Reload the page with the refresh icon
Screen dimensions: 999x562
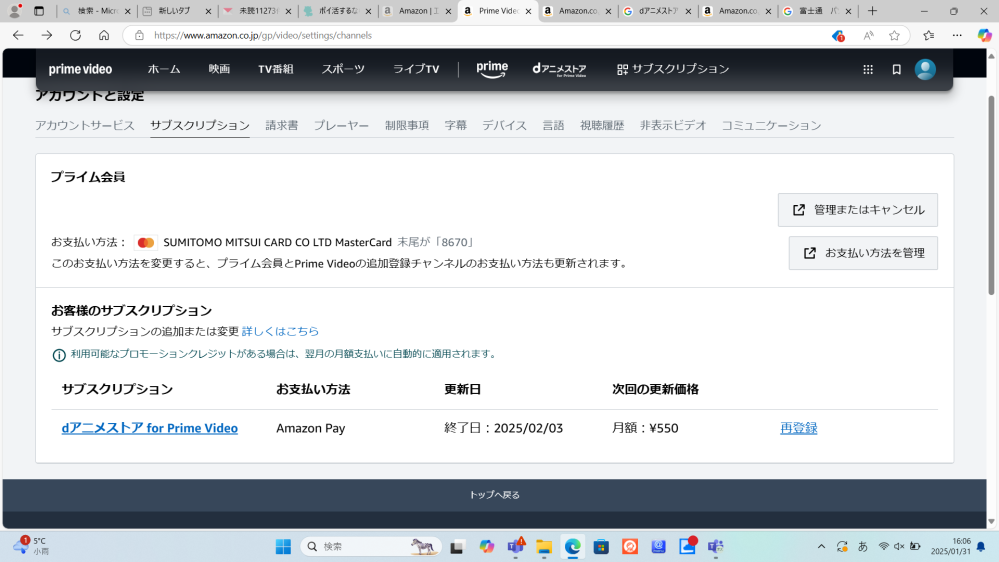75,36
